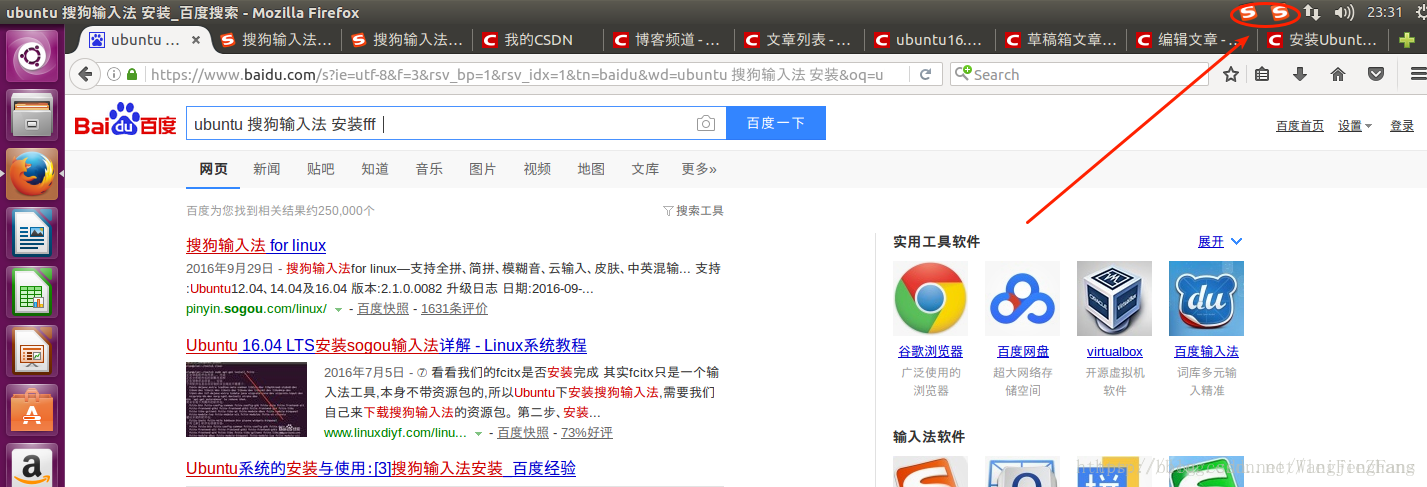Click the Baidu logo

[126, 121]
